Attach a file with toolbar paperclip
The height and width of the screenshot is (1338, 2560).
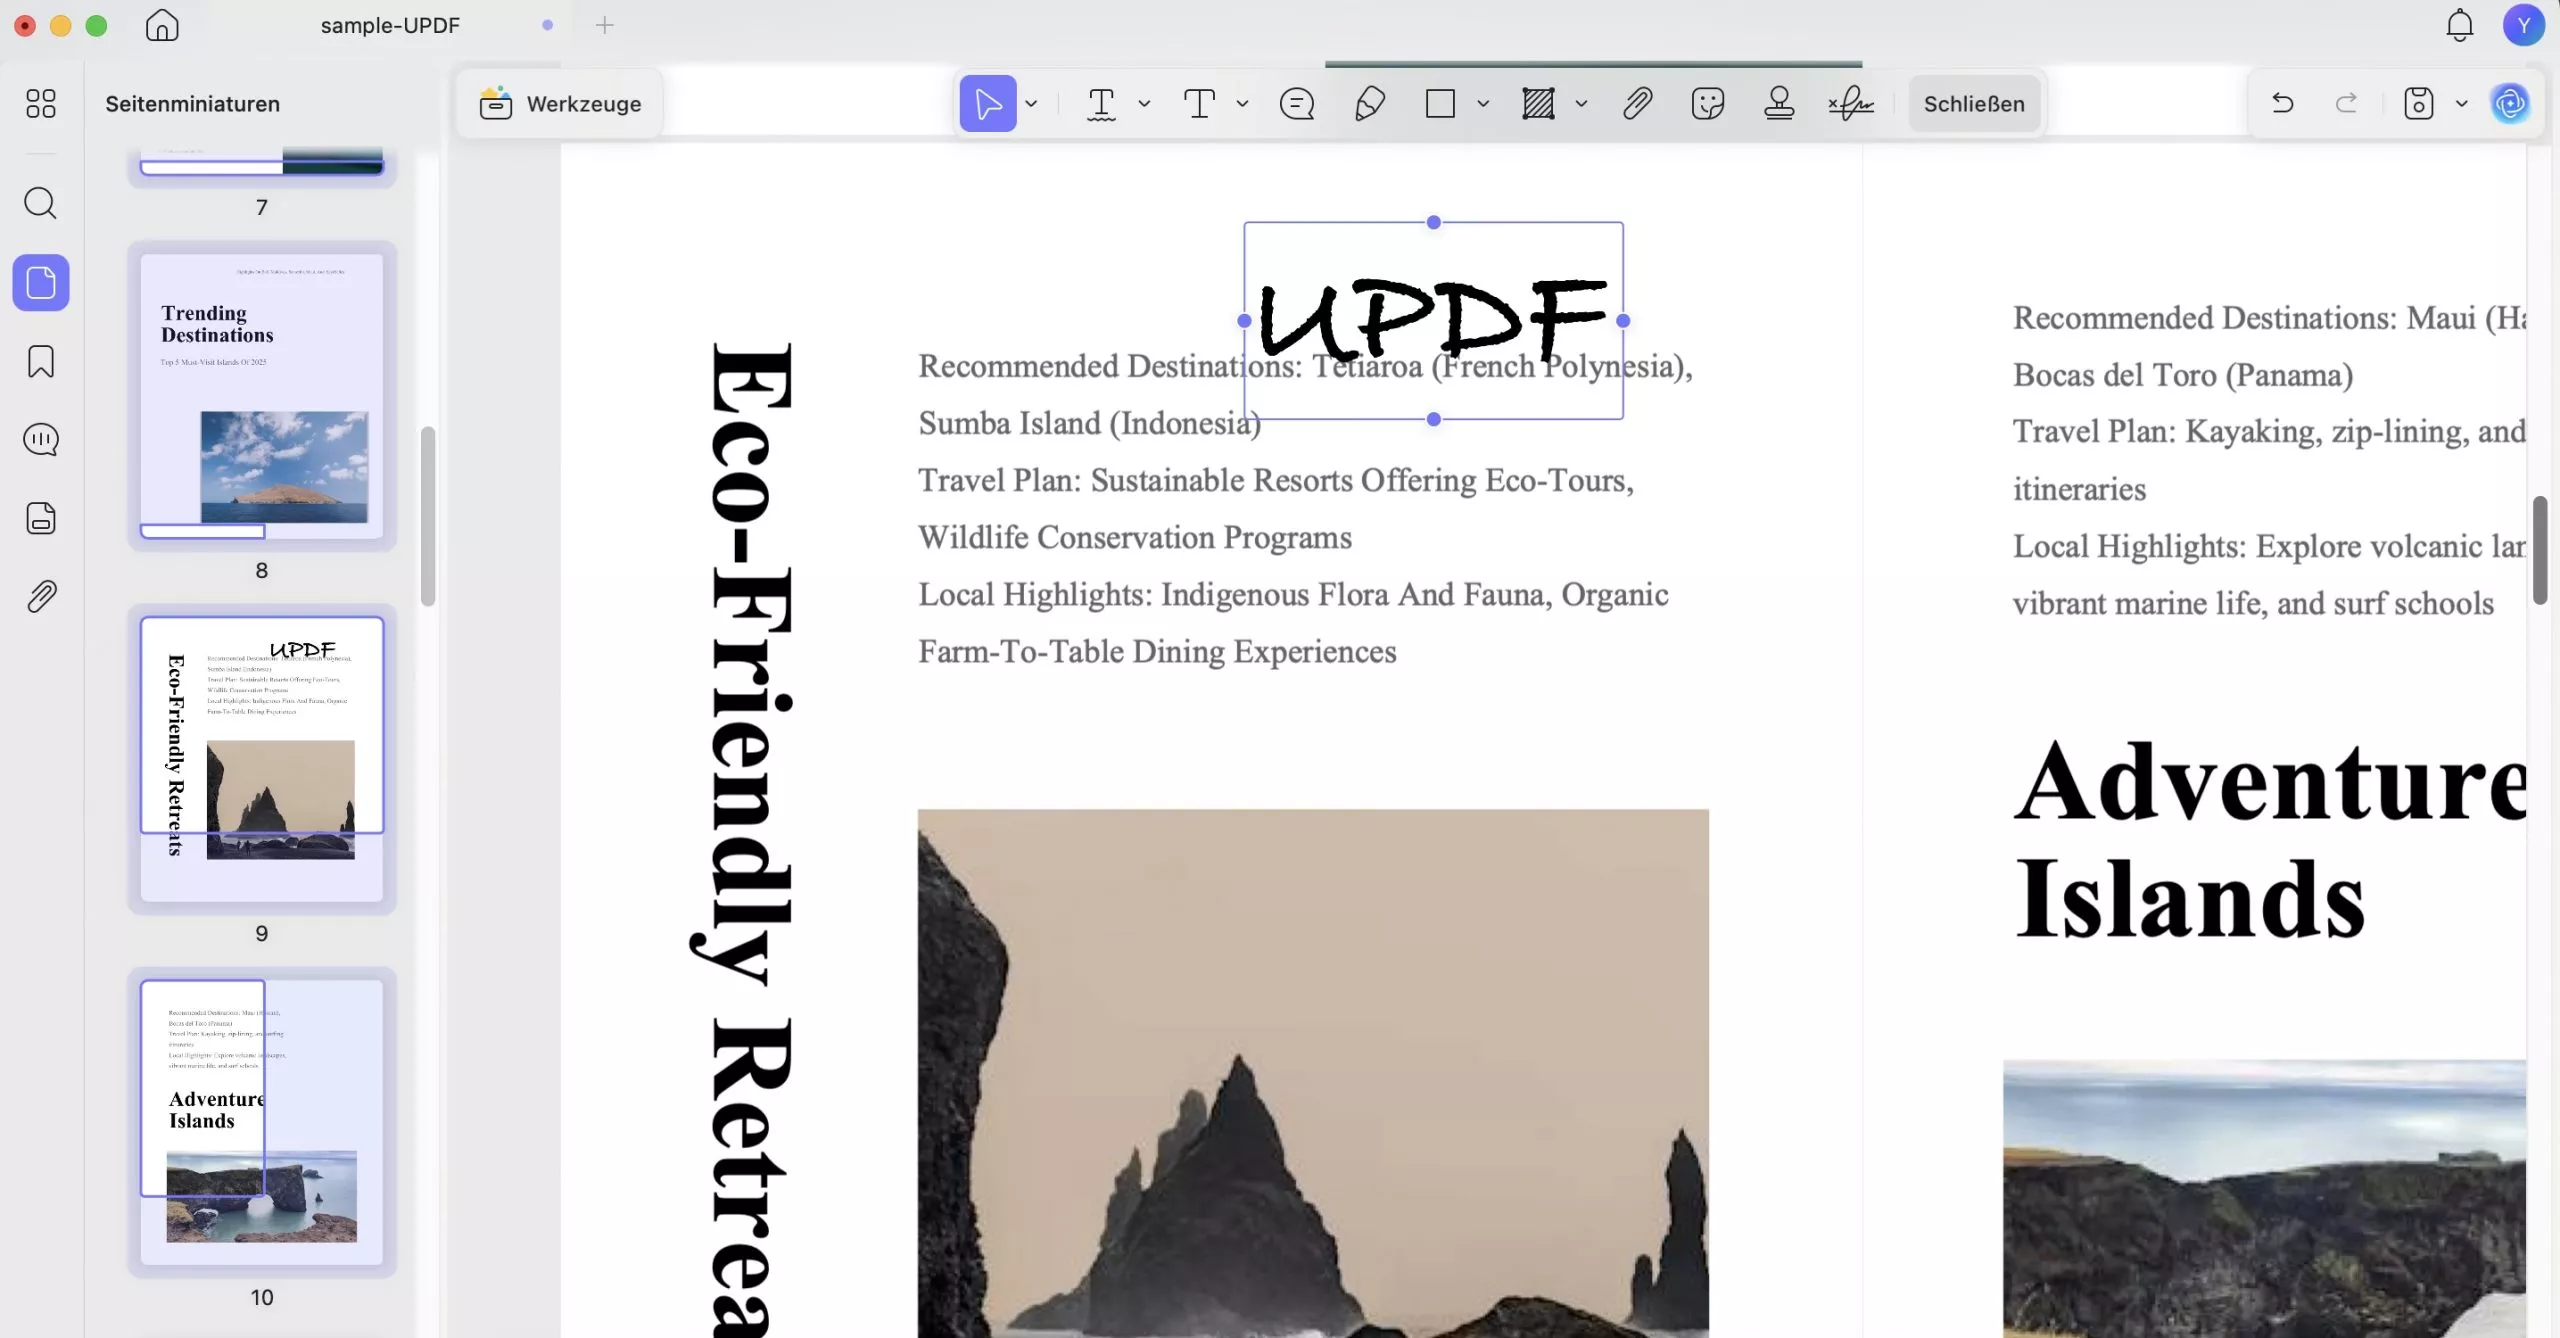click(x=1637, y=104)
